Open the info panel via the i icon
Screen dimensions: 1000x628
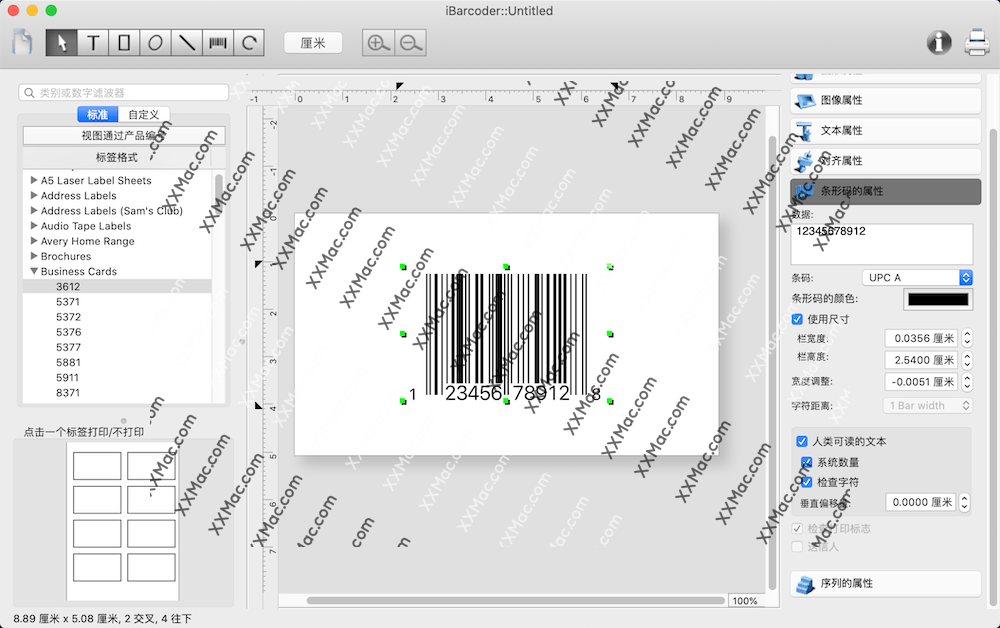tap(938, 42)
